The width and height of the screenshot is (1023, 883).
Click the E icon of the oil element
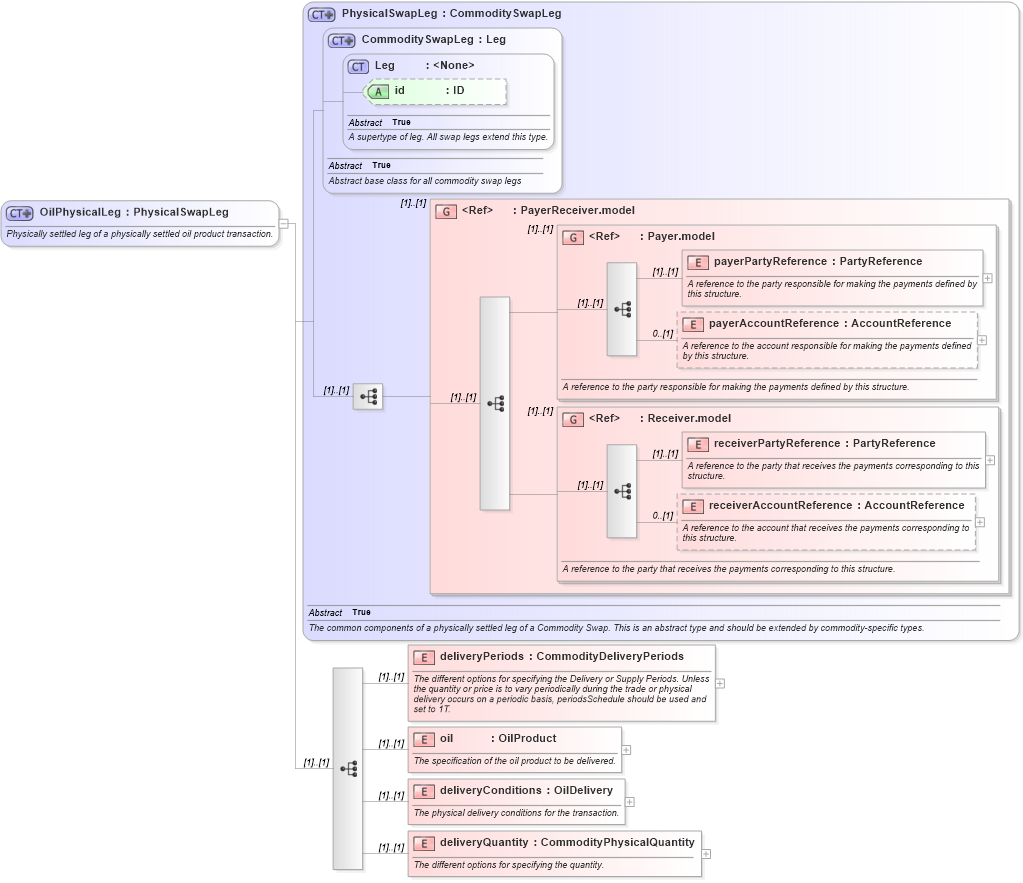(423, 739)
